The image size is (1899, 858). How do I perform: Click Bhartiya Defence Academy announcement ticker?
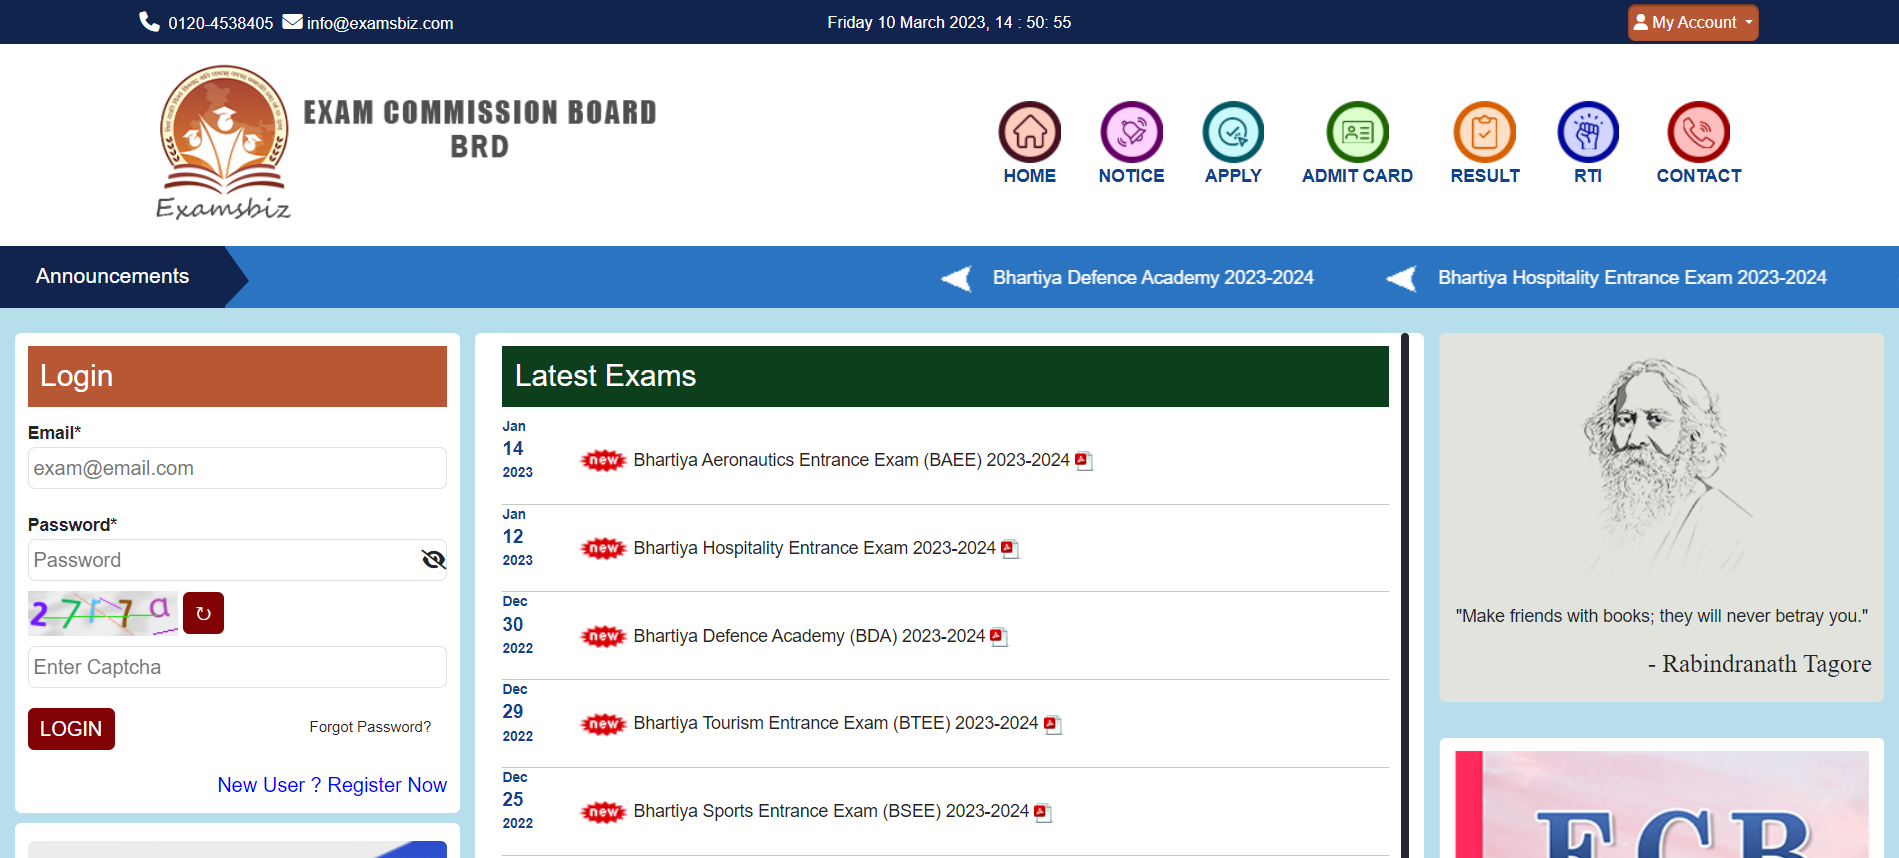point(1153,278)
